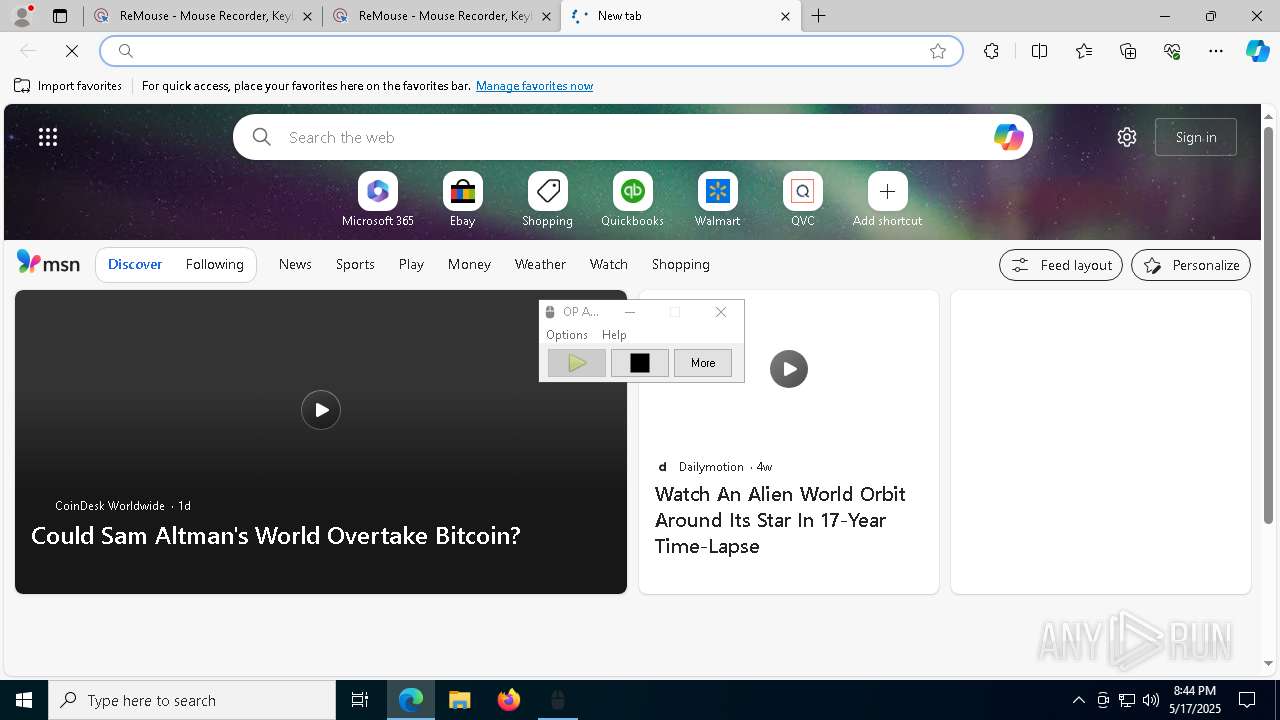This screenshot has width=1280, height=720.
Task: Show hidden system tray icons
Action: 1078,700
